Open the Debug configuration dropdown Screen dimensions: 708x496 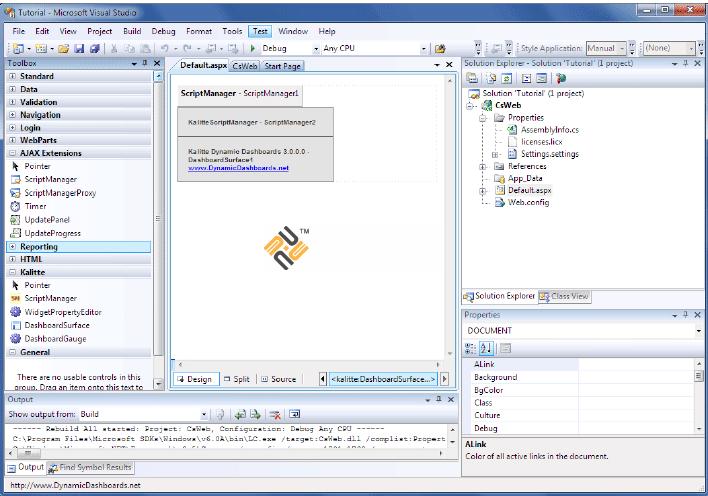click(x=316, y=48)
